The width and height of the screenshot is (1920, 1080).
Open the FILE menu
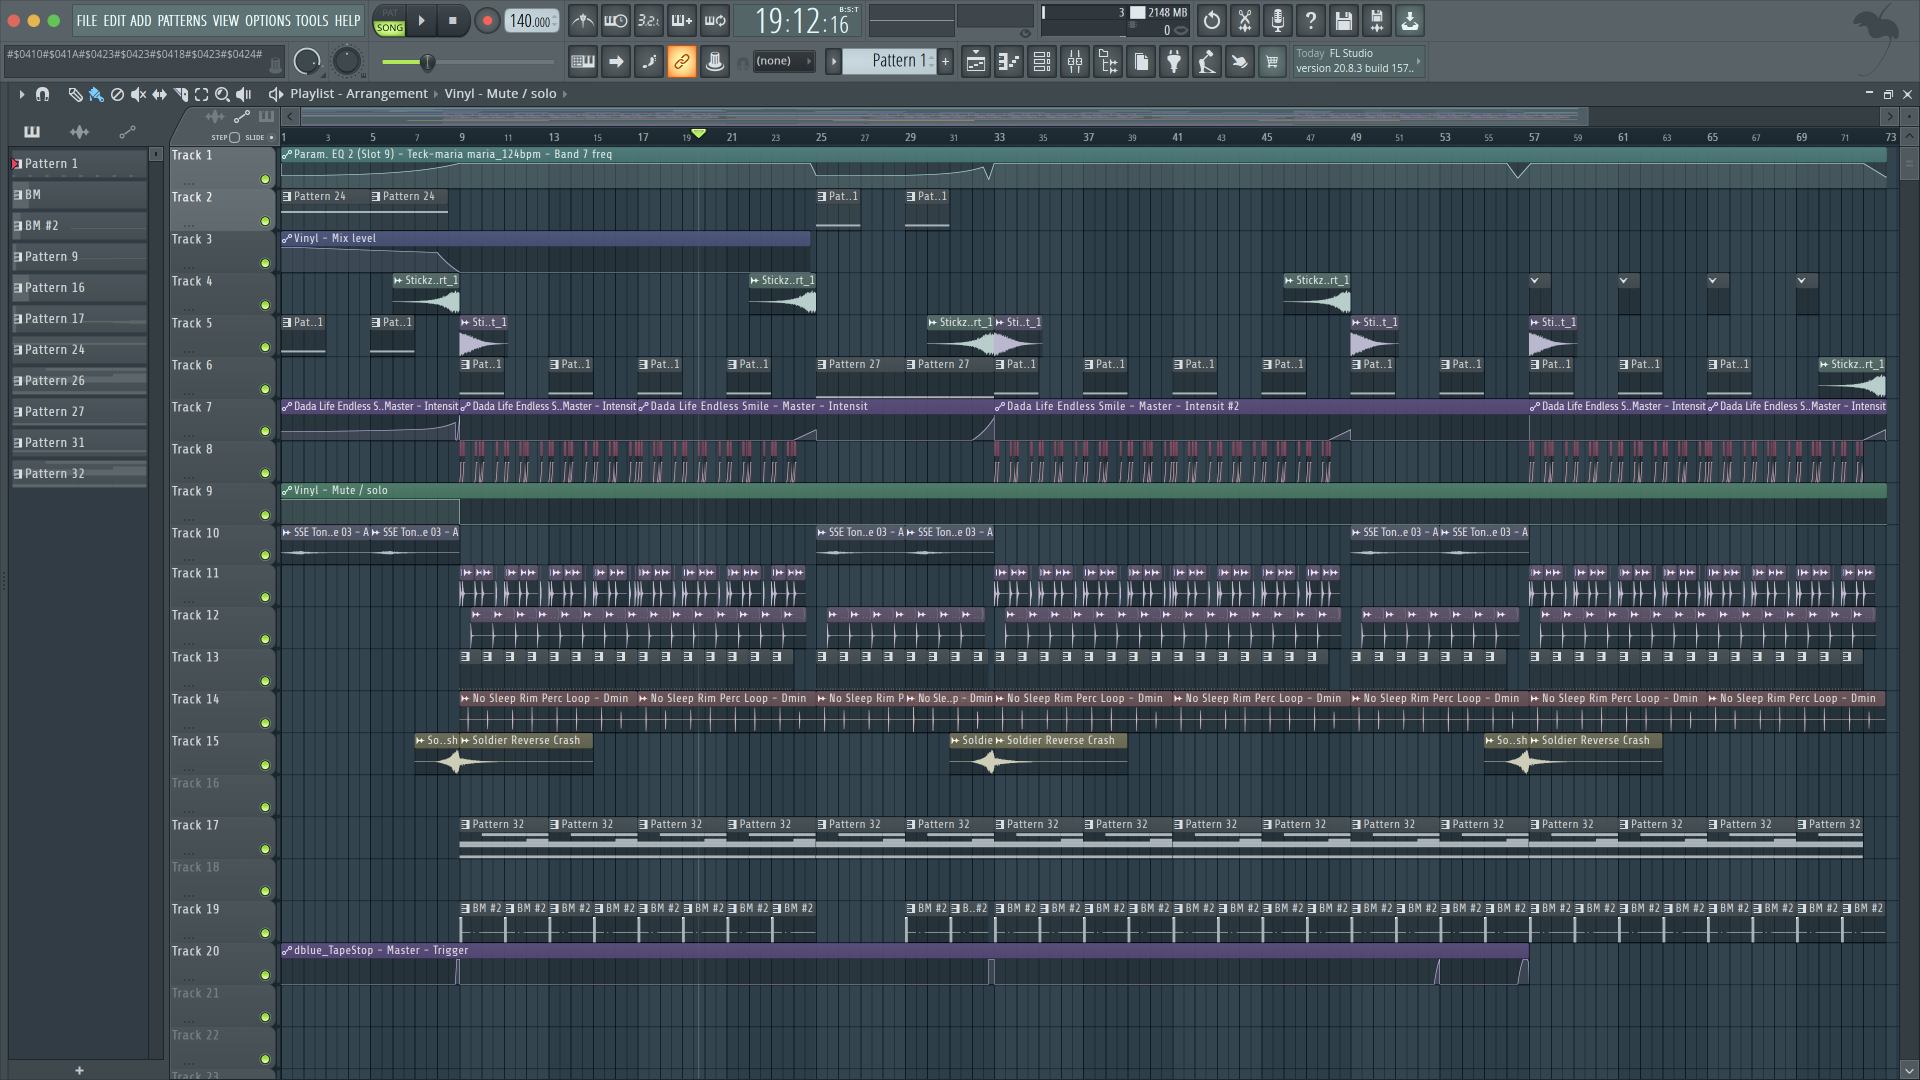coord(87,20)
